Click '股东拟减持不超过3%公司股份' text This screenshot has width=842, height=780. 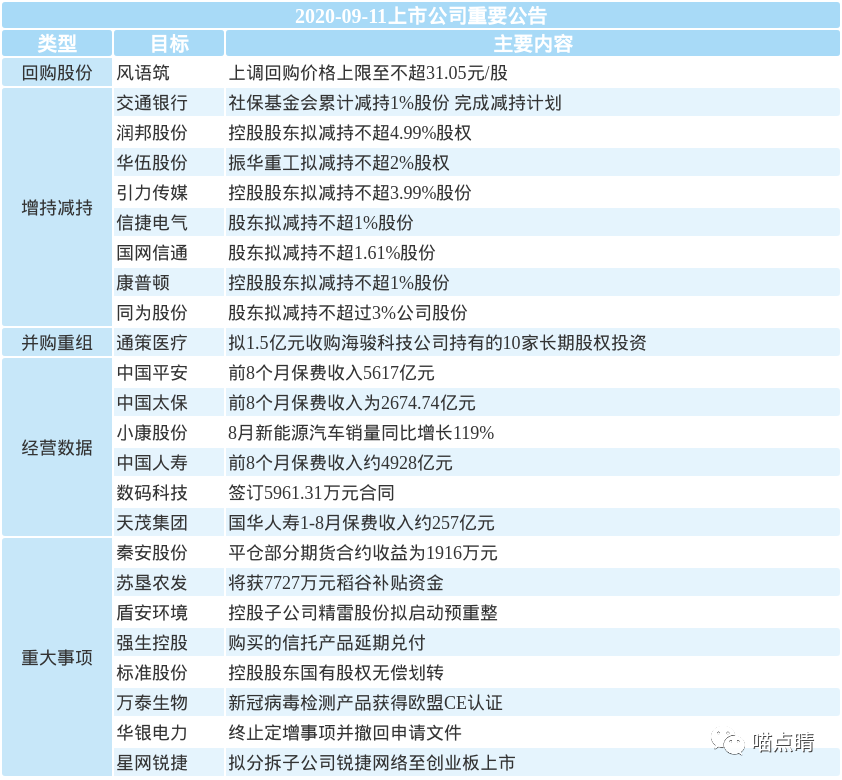(348, 312)
